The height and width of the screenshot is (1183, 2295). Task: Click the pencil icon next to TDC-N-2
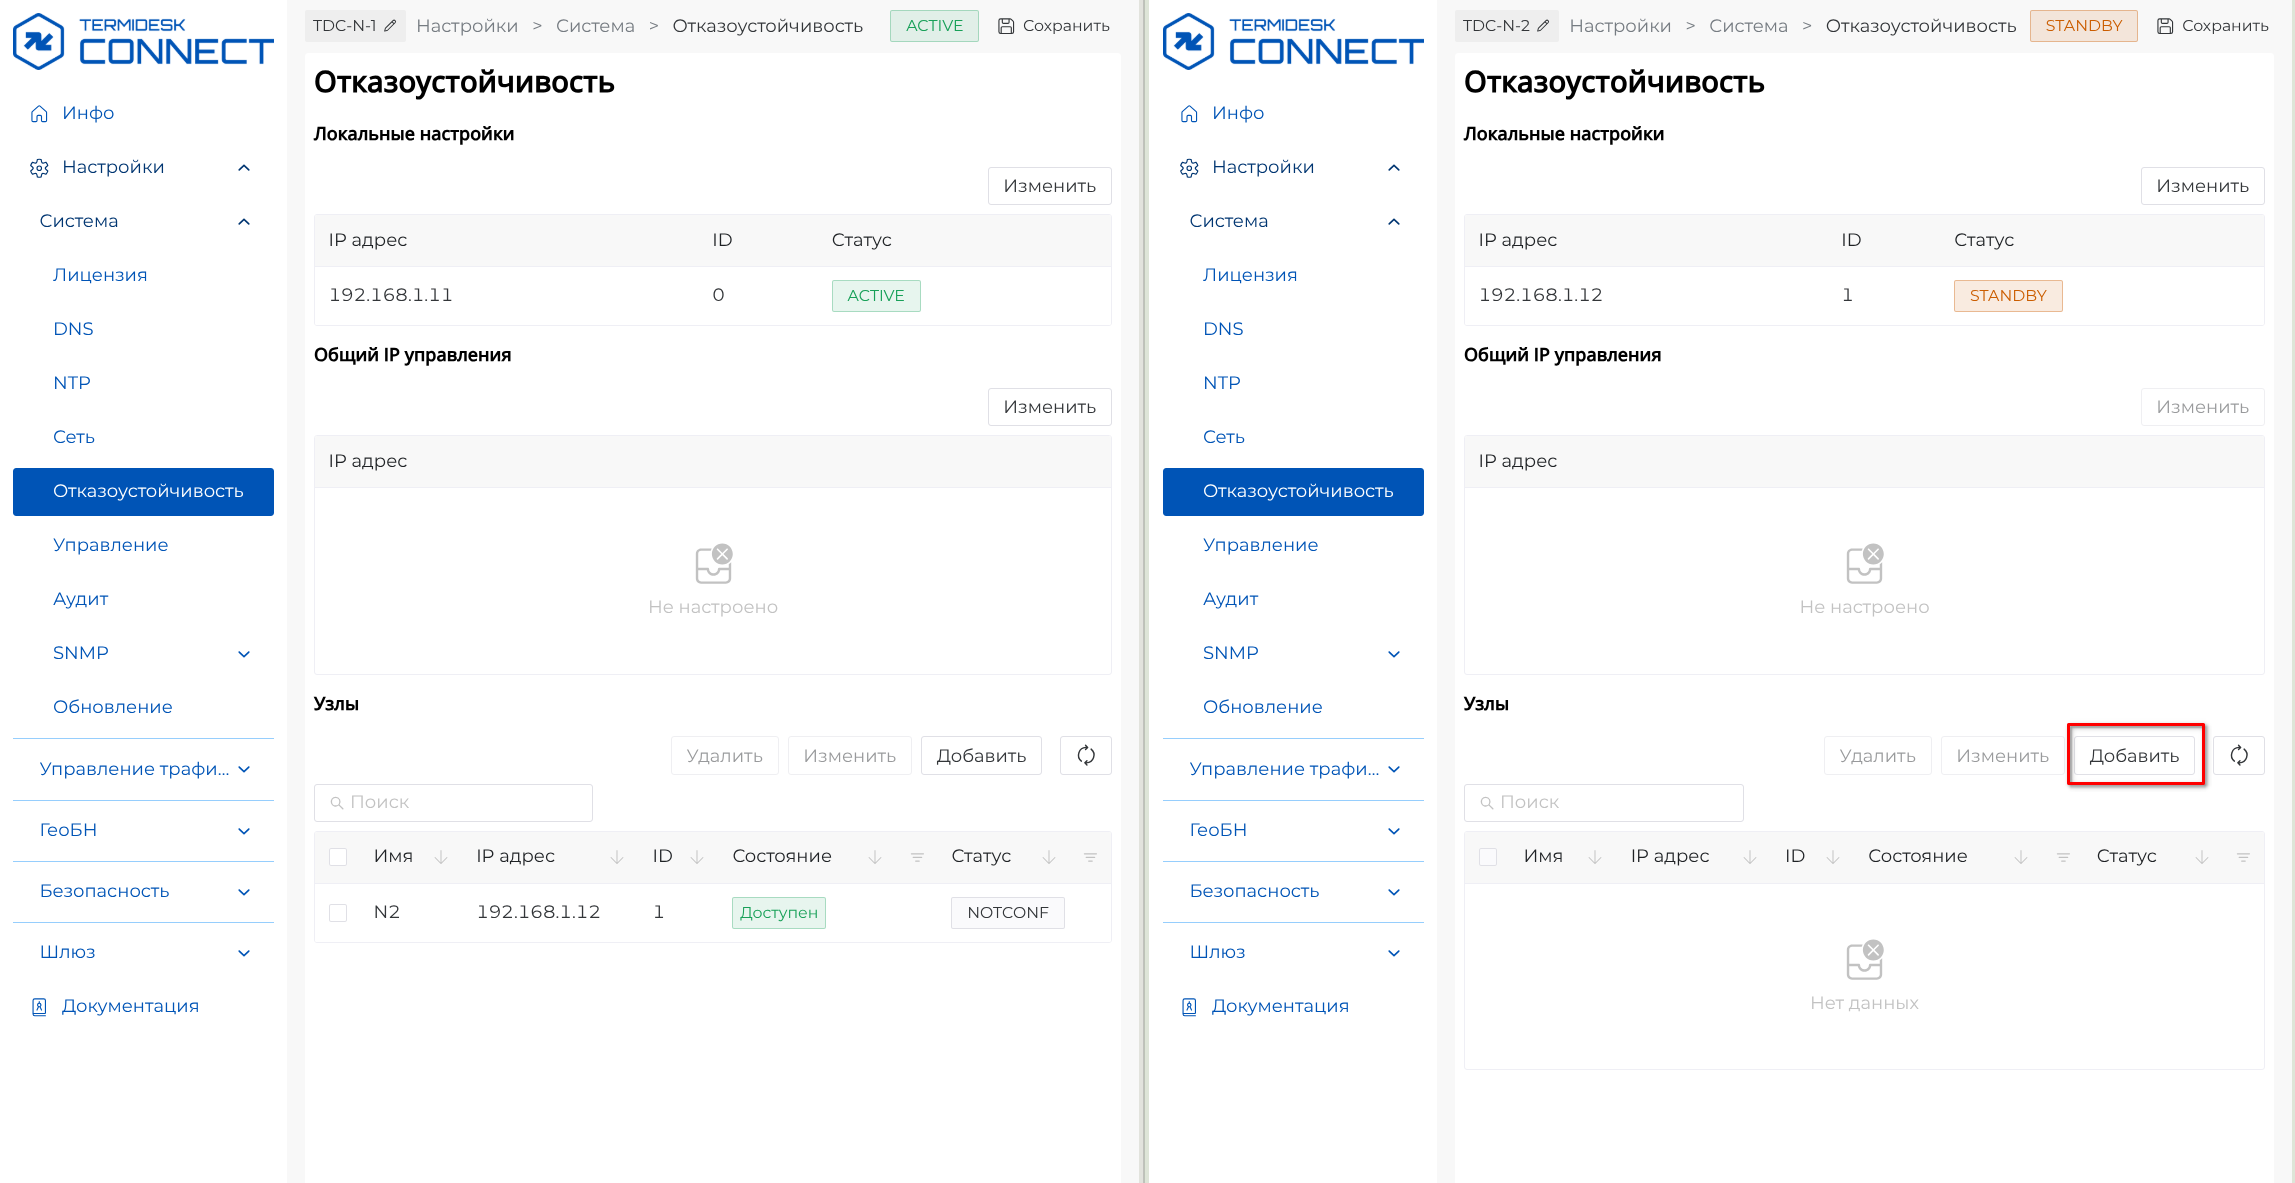(x=1543, y=26)
